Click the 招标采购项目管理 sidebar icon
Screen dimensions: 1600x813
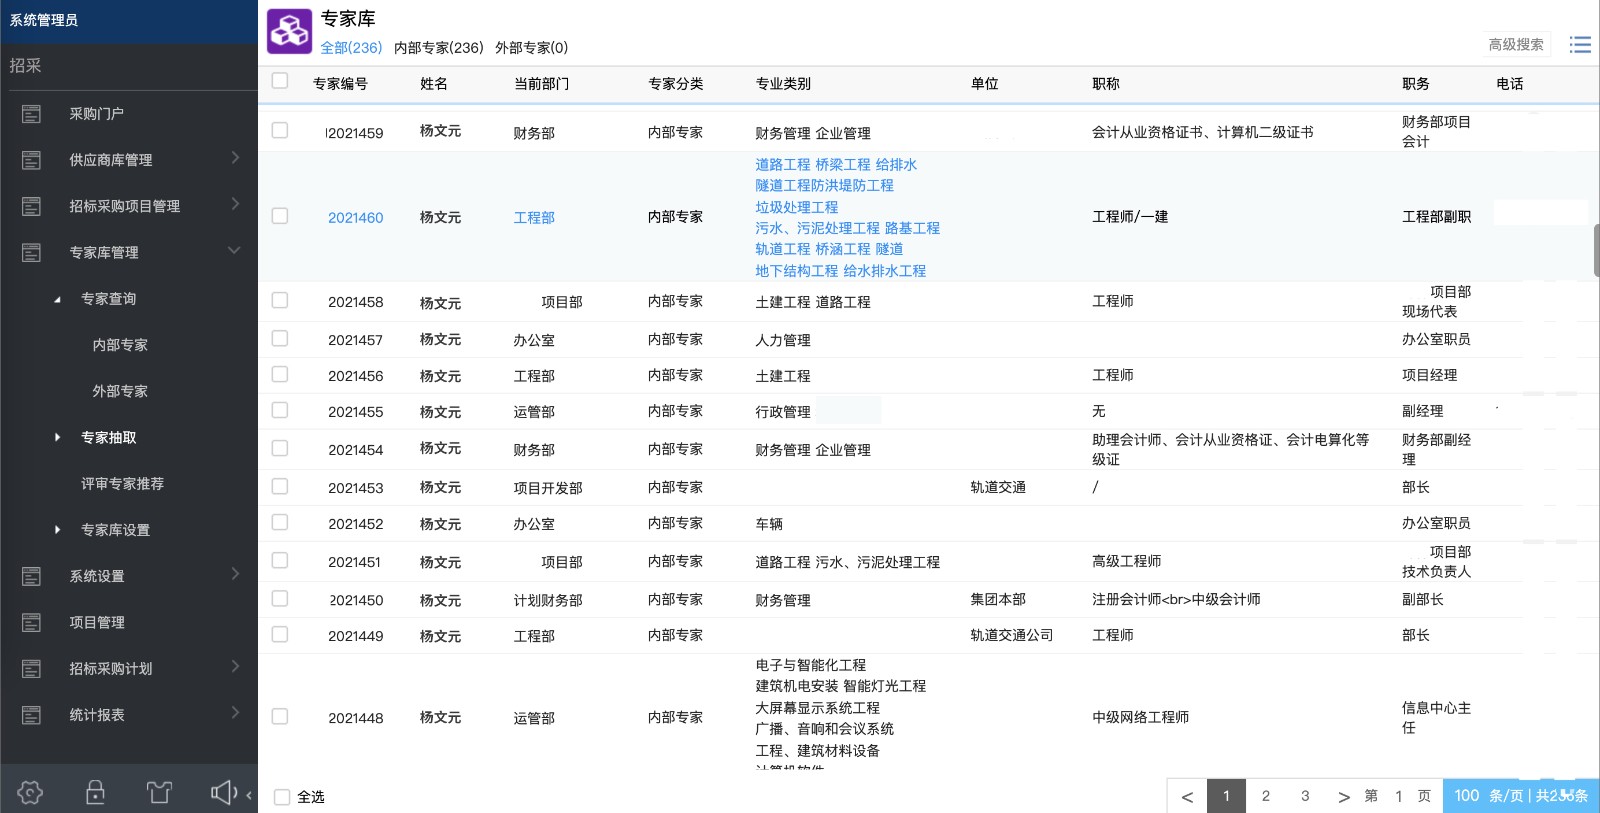tap(31, 206)
